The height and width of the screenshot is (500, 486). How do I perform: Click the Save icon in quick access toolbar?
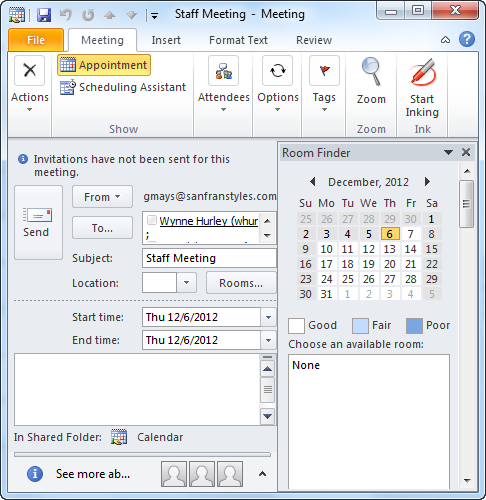(x=44, y=15)
